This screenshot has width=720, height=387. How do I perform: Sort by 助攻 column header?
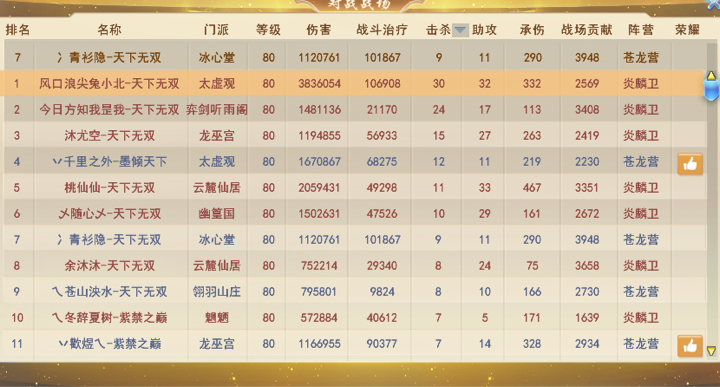[484, 30]
